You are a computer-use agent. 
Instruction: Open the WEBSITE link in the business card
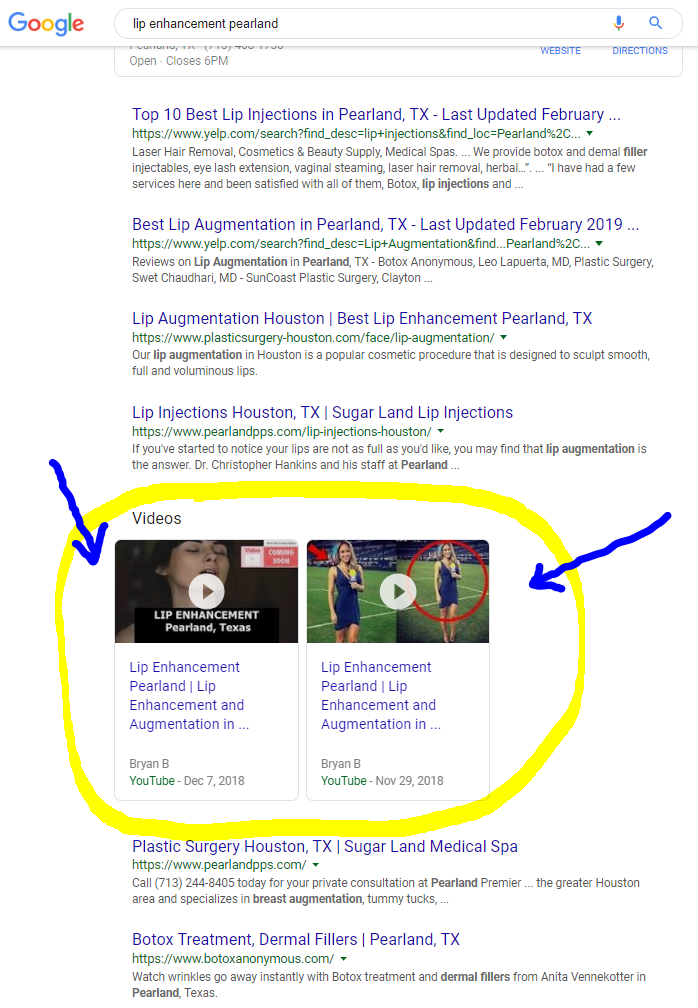click(560, 50)
